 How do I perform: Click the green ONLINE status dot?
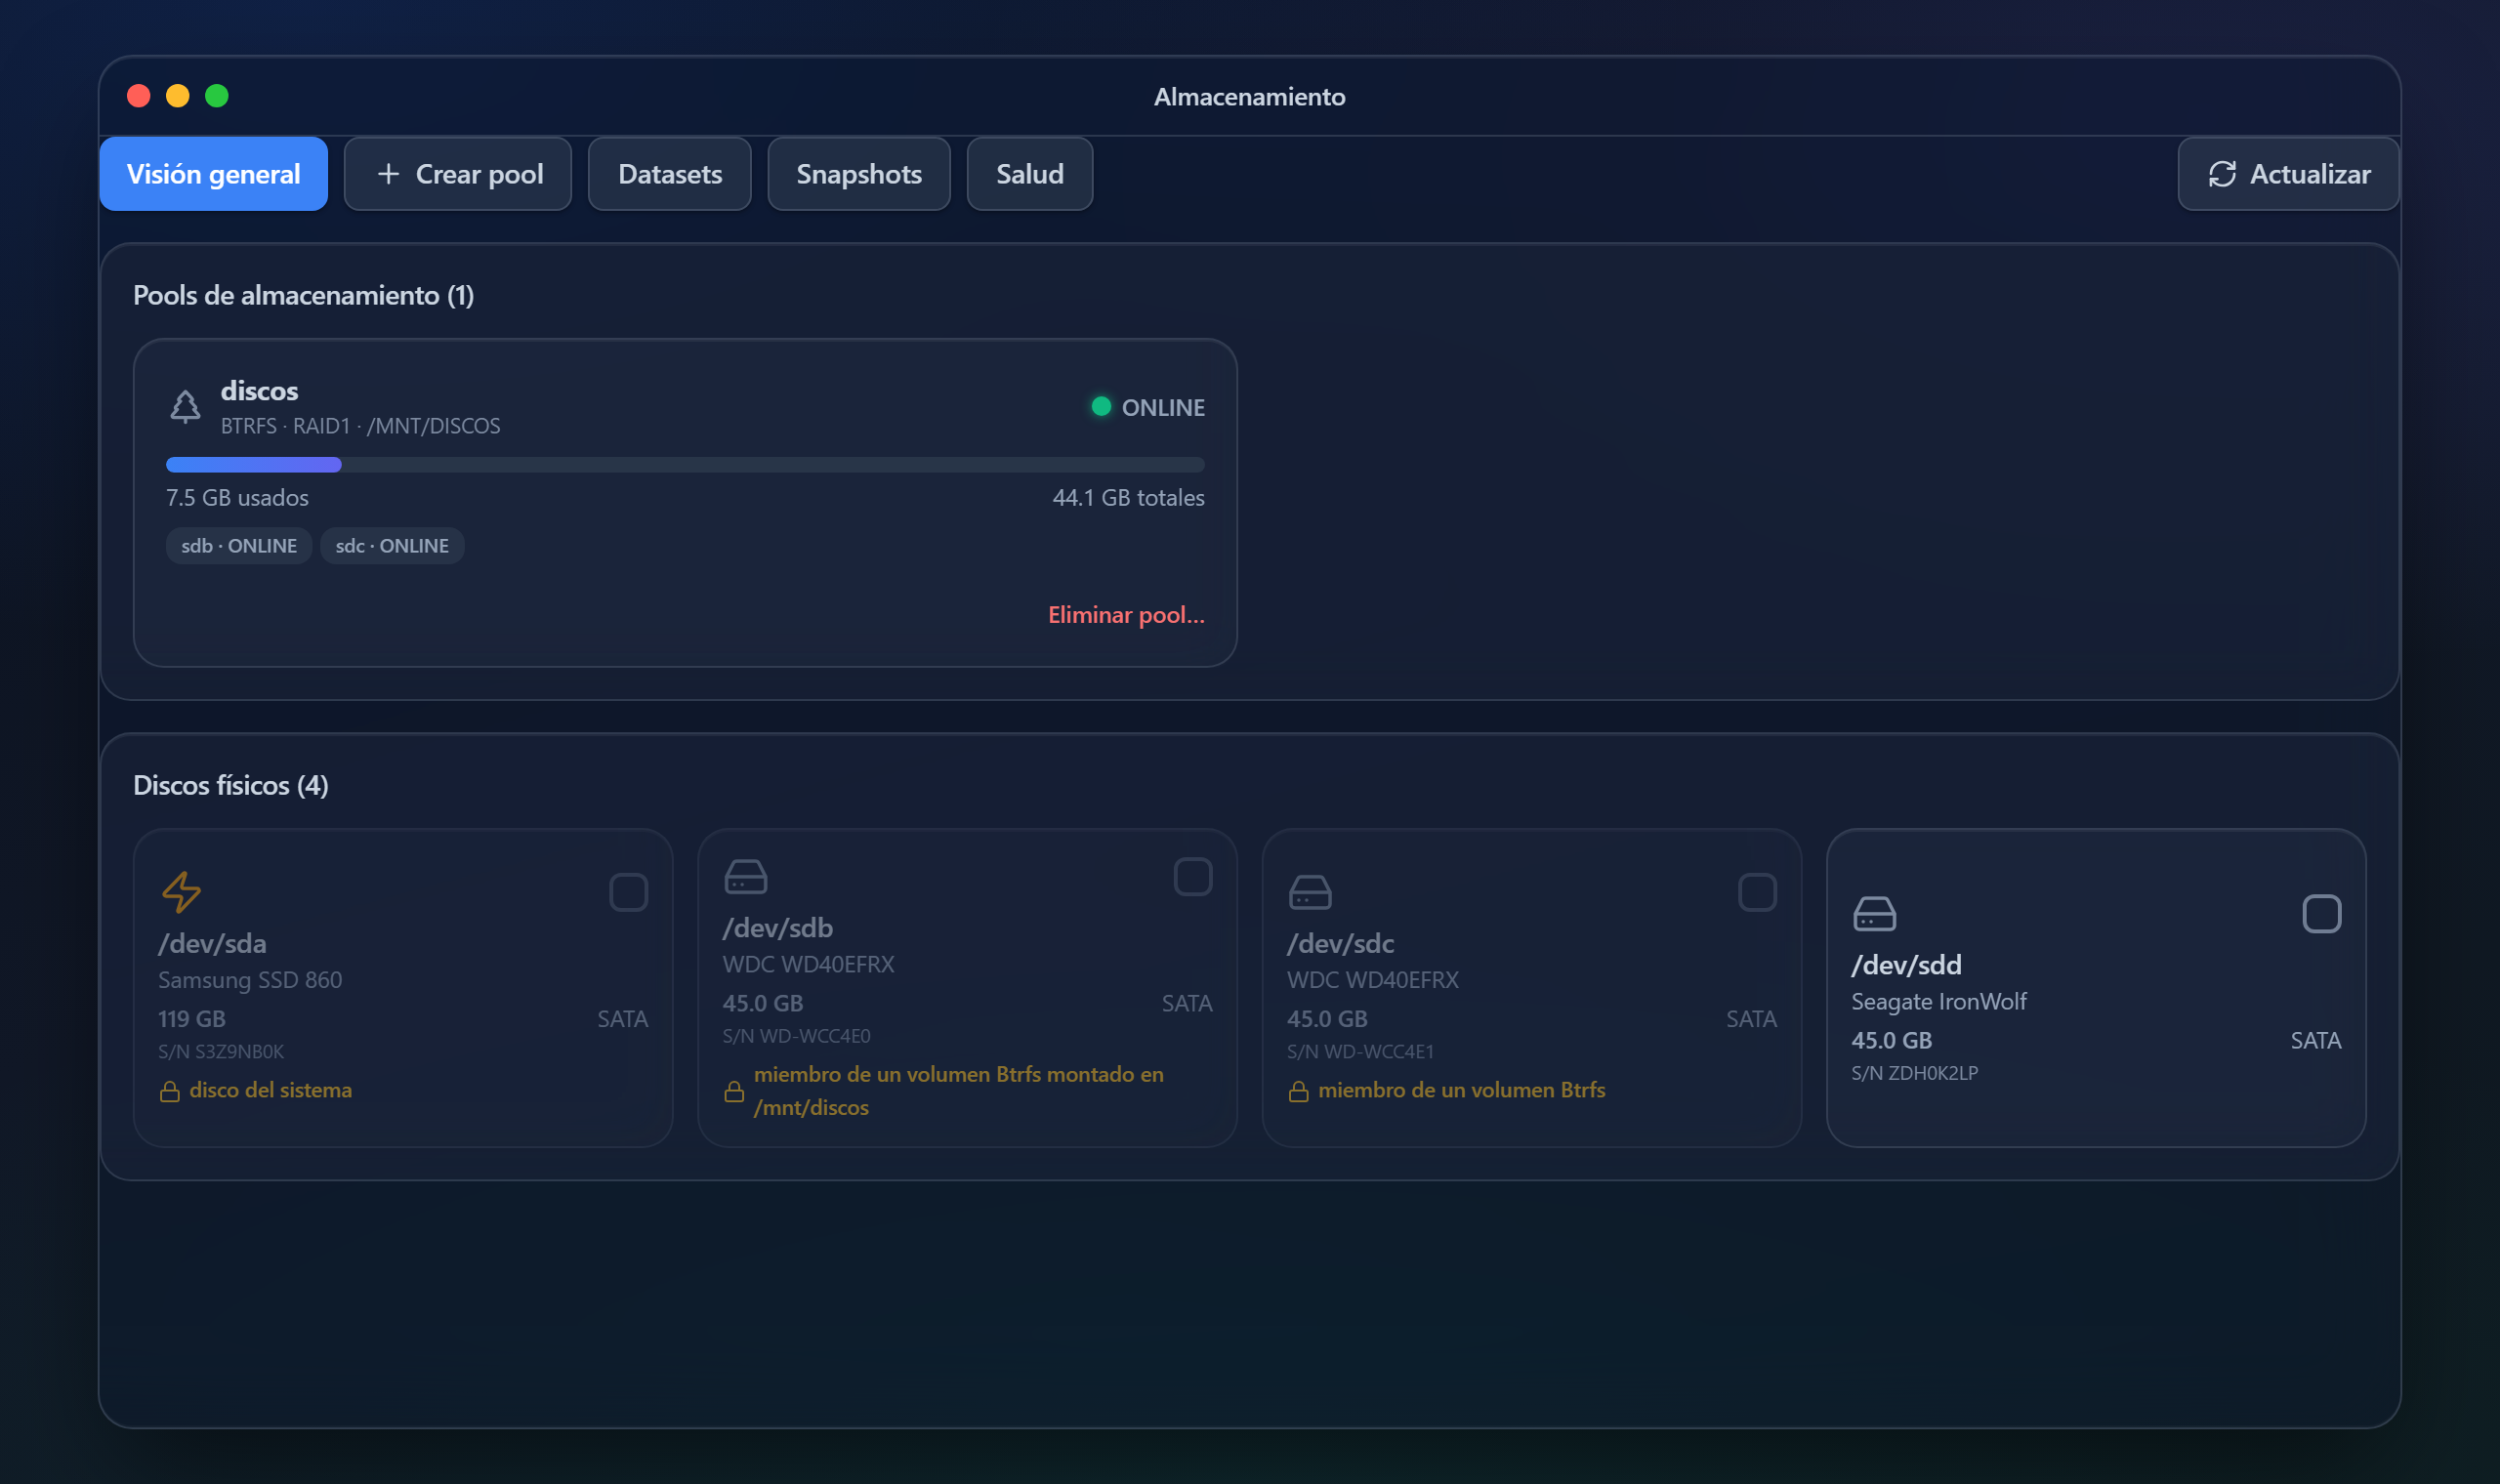click(1101, 406)
